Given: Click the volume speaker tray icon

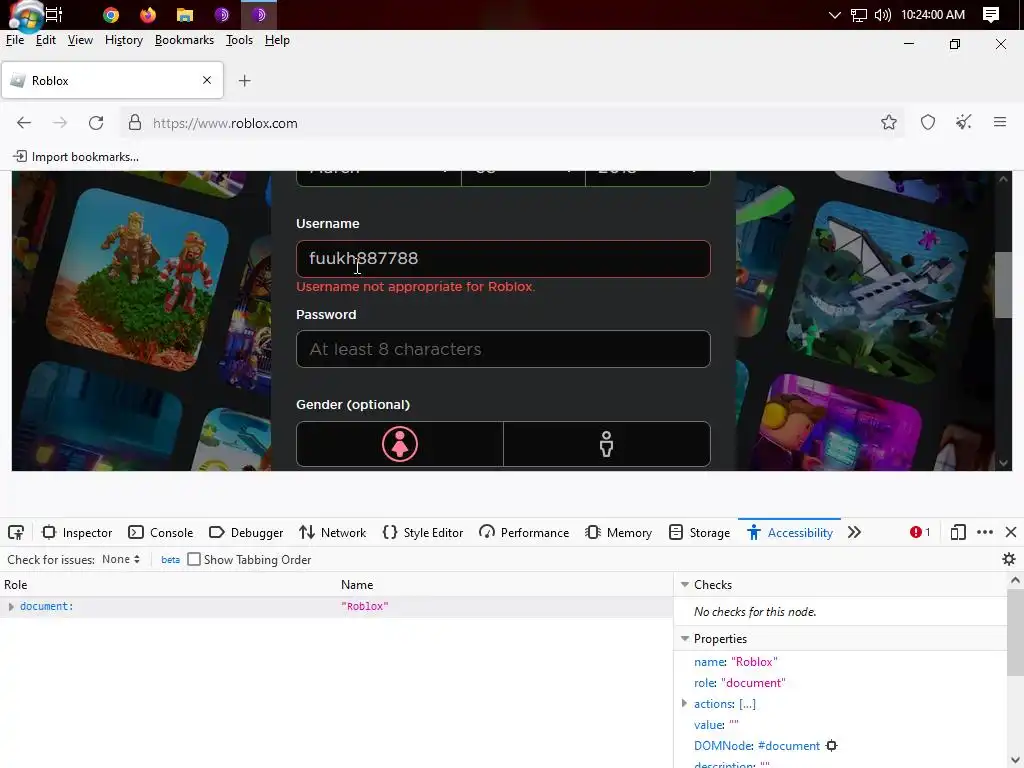Looking at the screenshot, I should 882,14.
